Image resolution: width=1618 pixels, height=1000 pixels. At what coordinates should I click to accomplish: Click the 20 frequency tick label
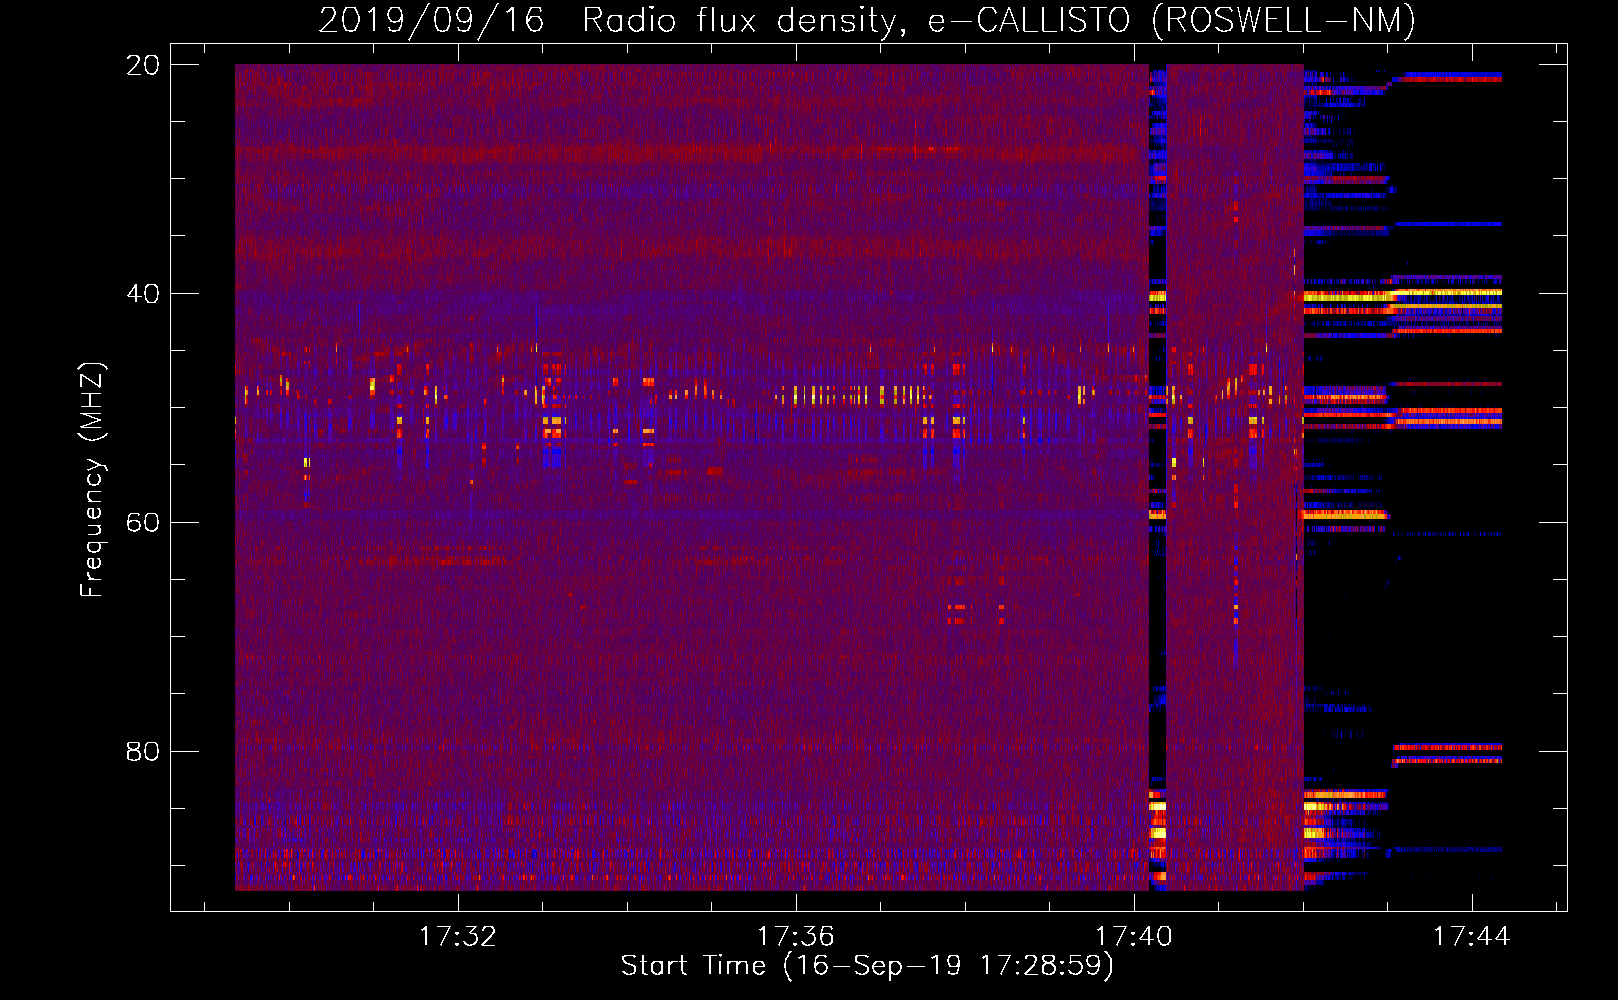143,65
